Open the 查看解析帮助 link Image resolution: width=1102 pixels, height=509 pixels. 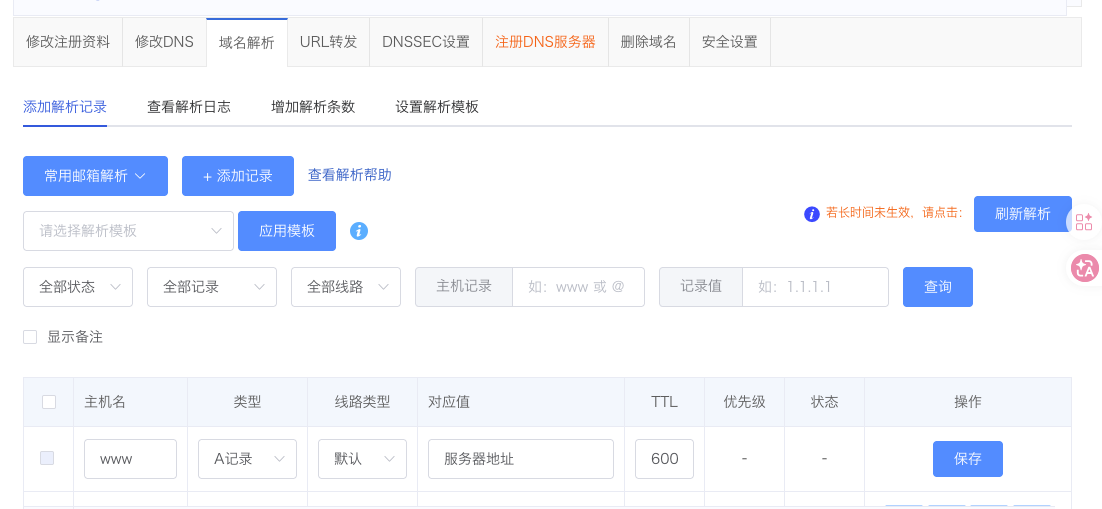tap(350, 175)
